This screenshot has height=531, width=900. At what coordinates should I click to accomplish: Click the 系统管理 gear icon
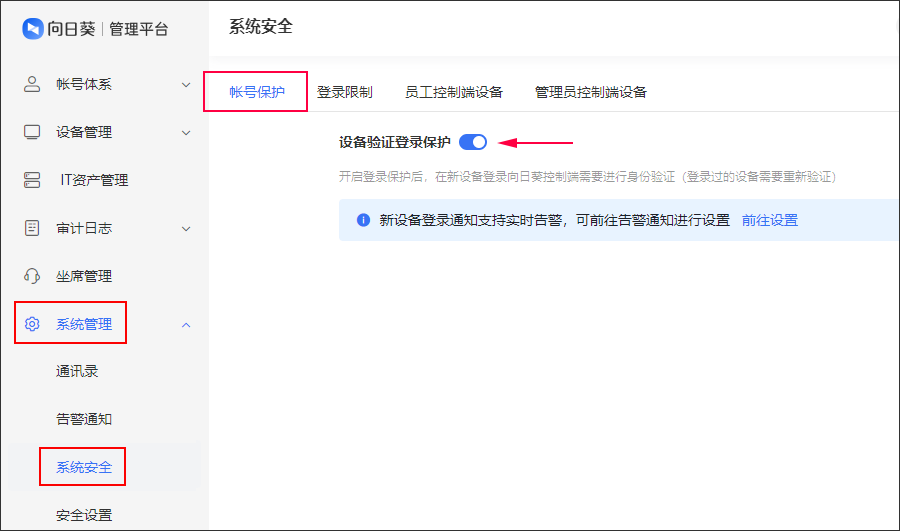[32, 324]
